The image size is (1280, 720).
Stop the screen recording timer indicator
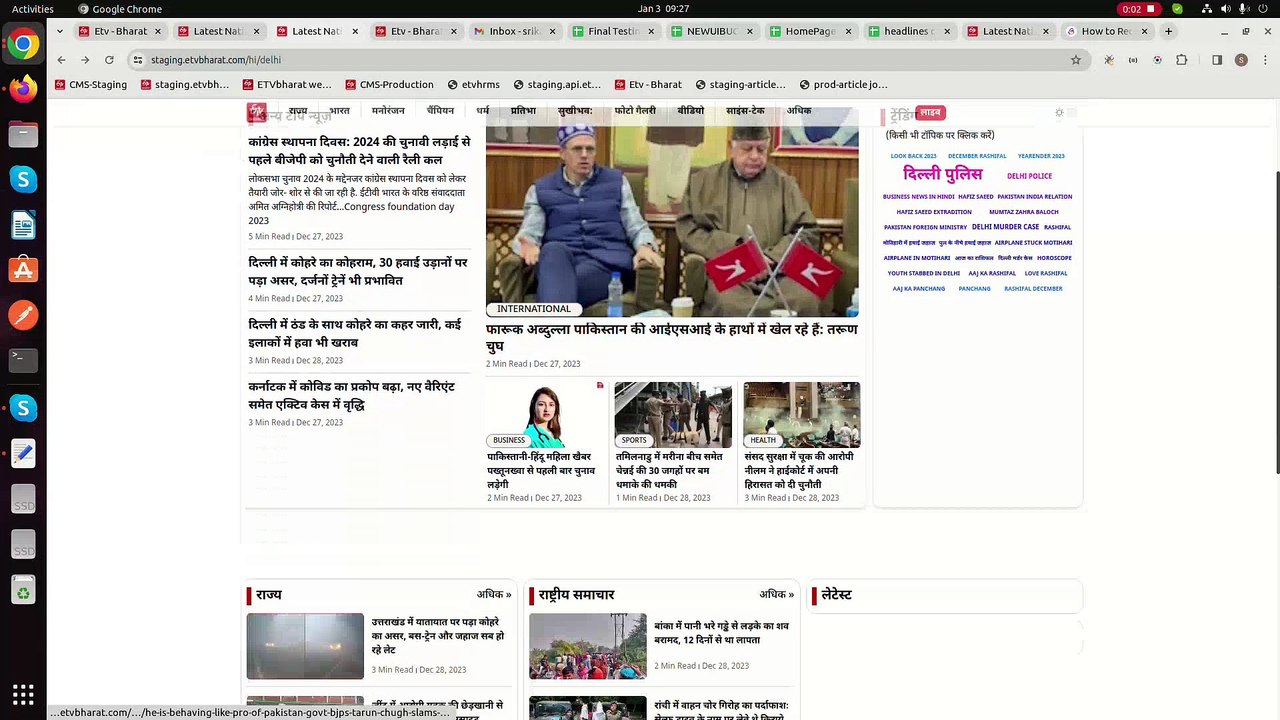click(x=1139, y=9)
